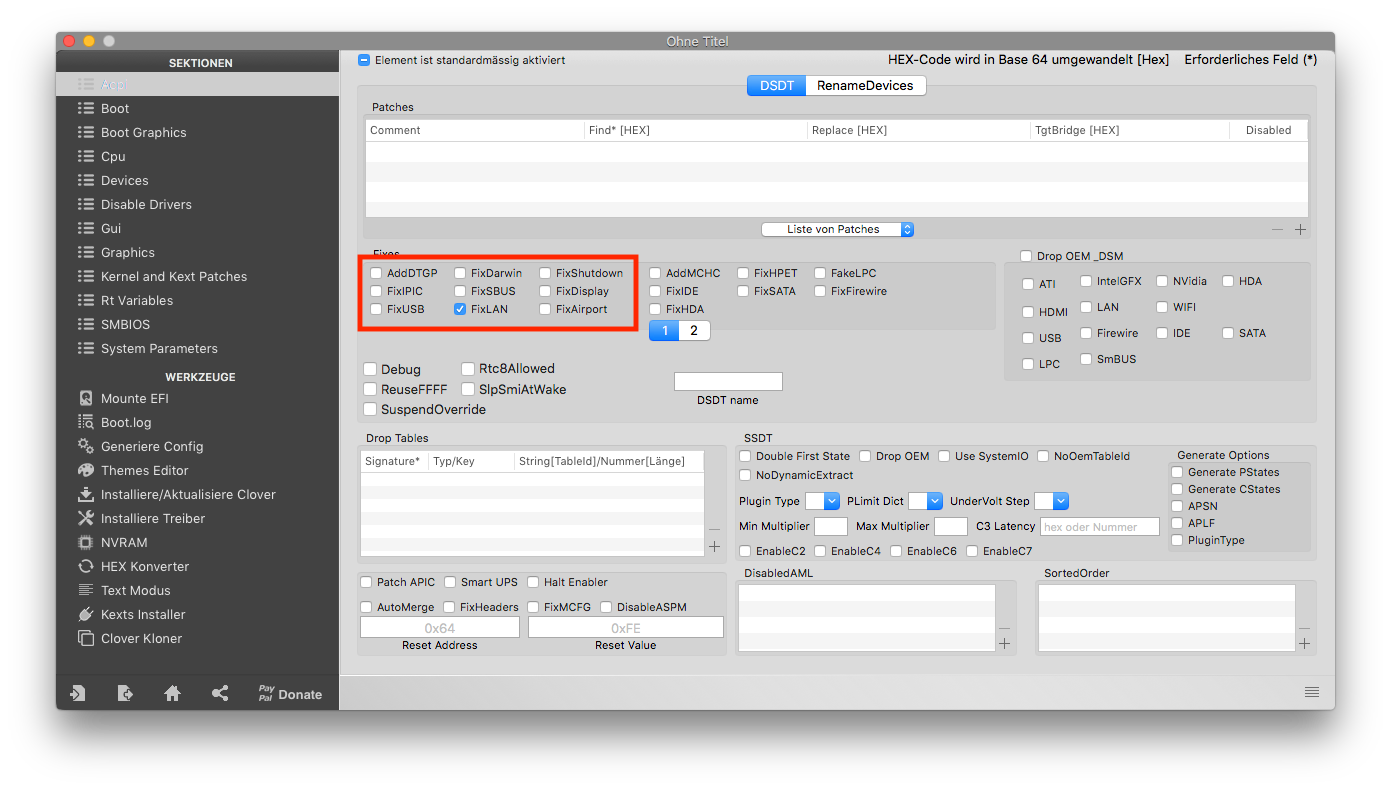Open the Kexts Installer
Image resolution: width=1391 pixels, height=790 pixels.
[142, 614]
